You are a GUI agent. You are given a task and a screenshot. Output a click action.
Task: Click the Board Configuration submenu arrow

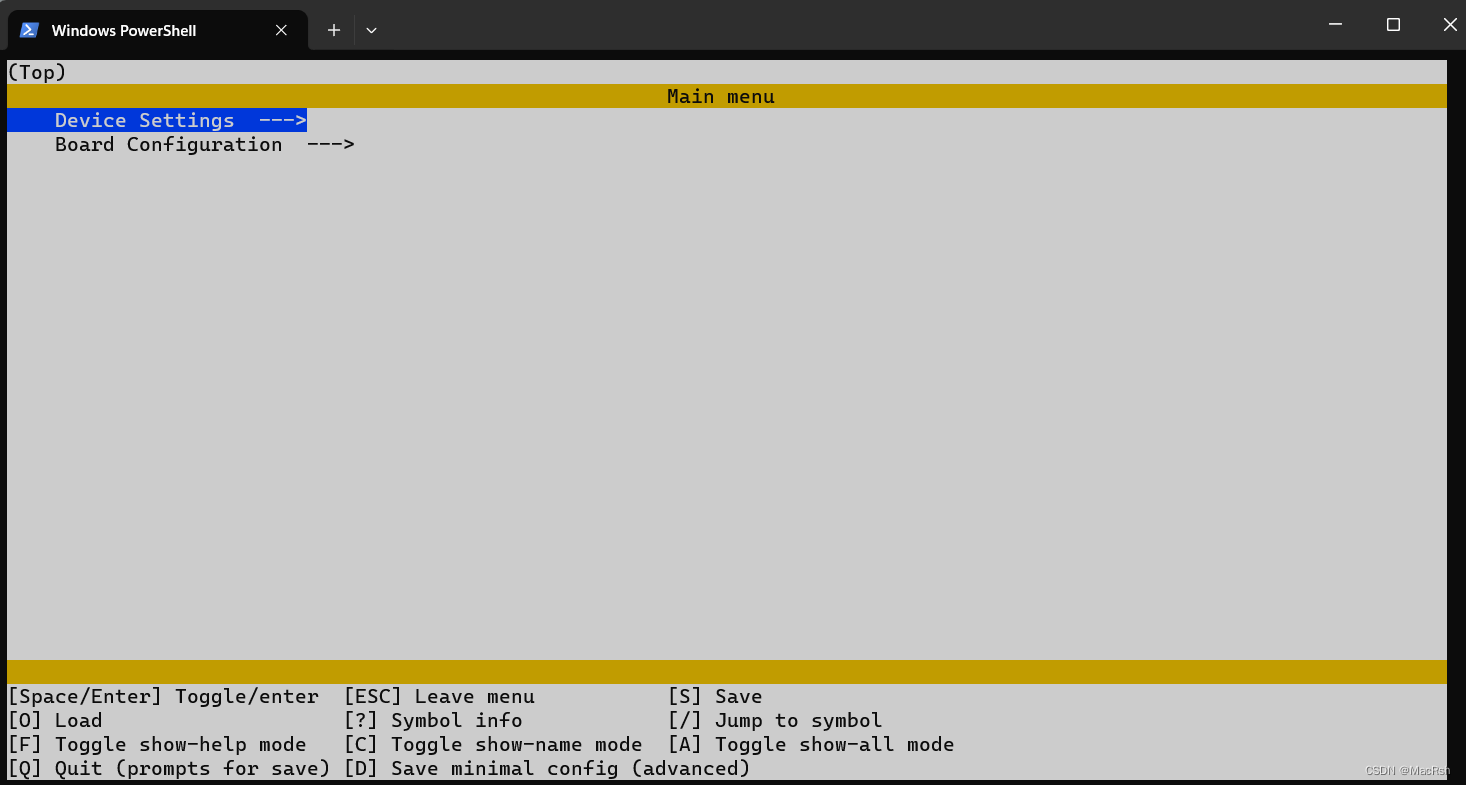coord(331,144)
